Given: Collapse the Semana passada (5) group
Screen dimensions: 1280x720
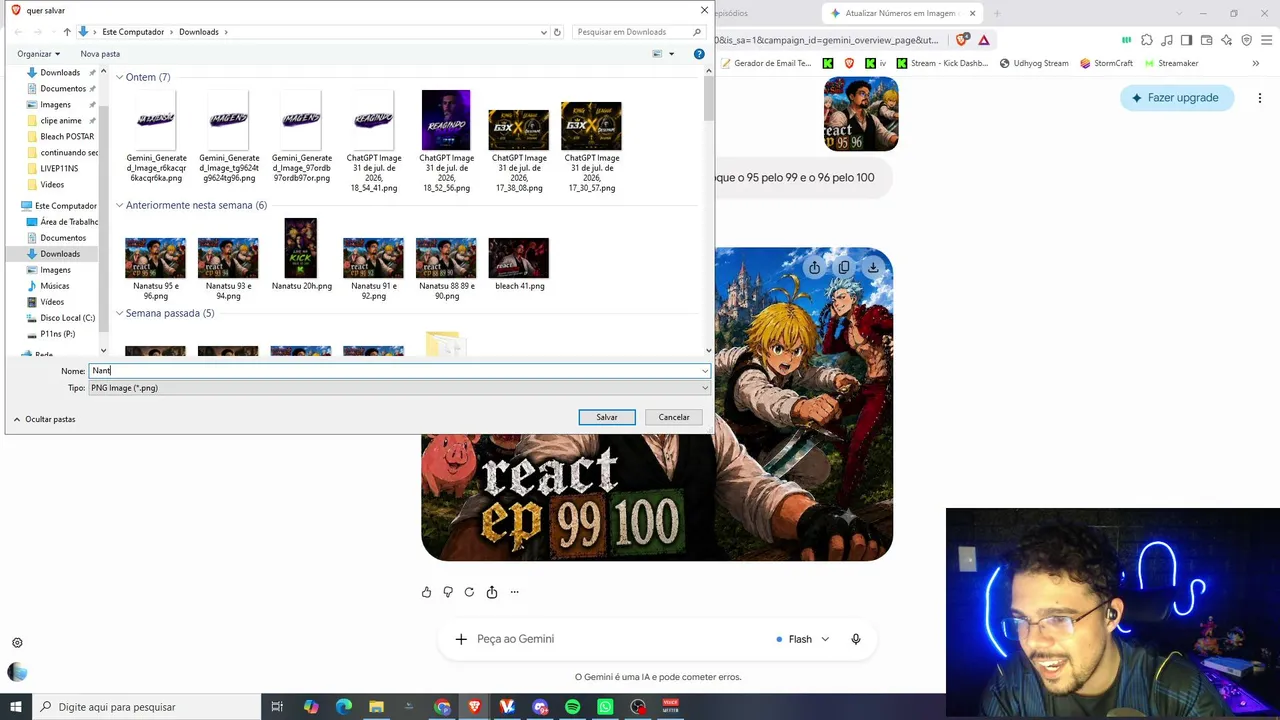Looking at the screenshot, I should (119, 313).
